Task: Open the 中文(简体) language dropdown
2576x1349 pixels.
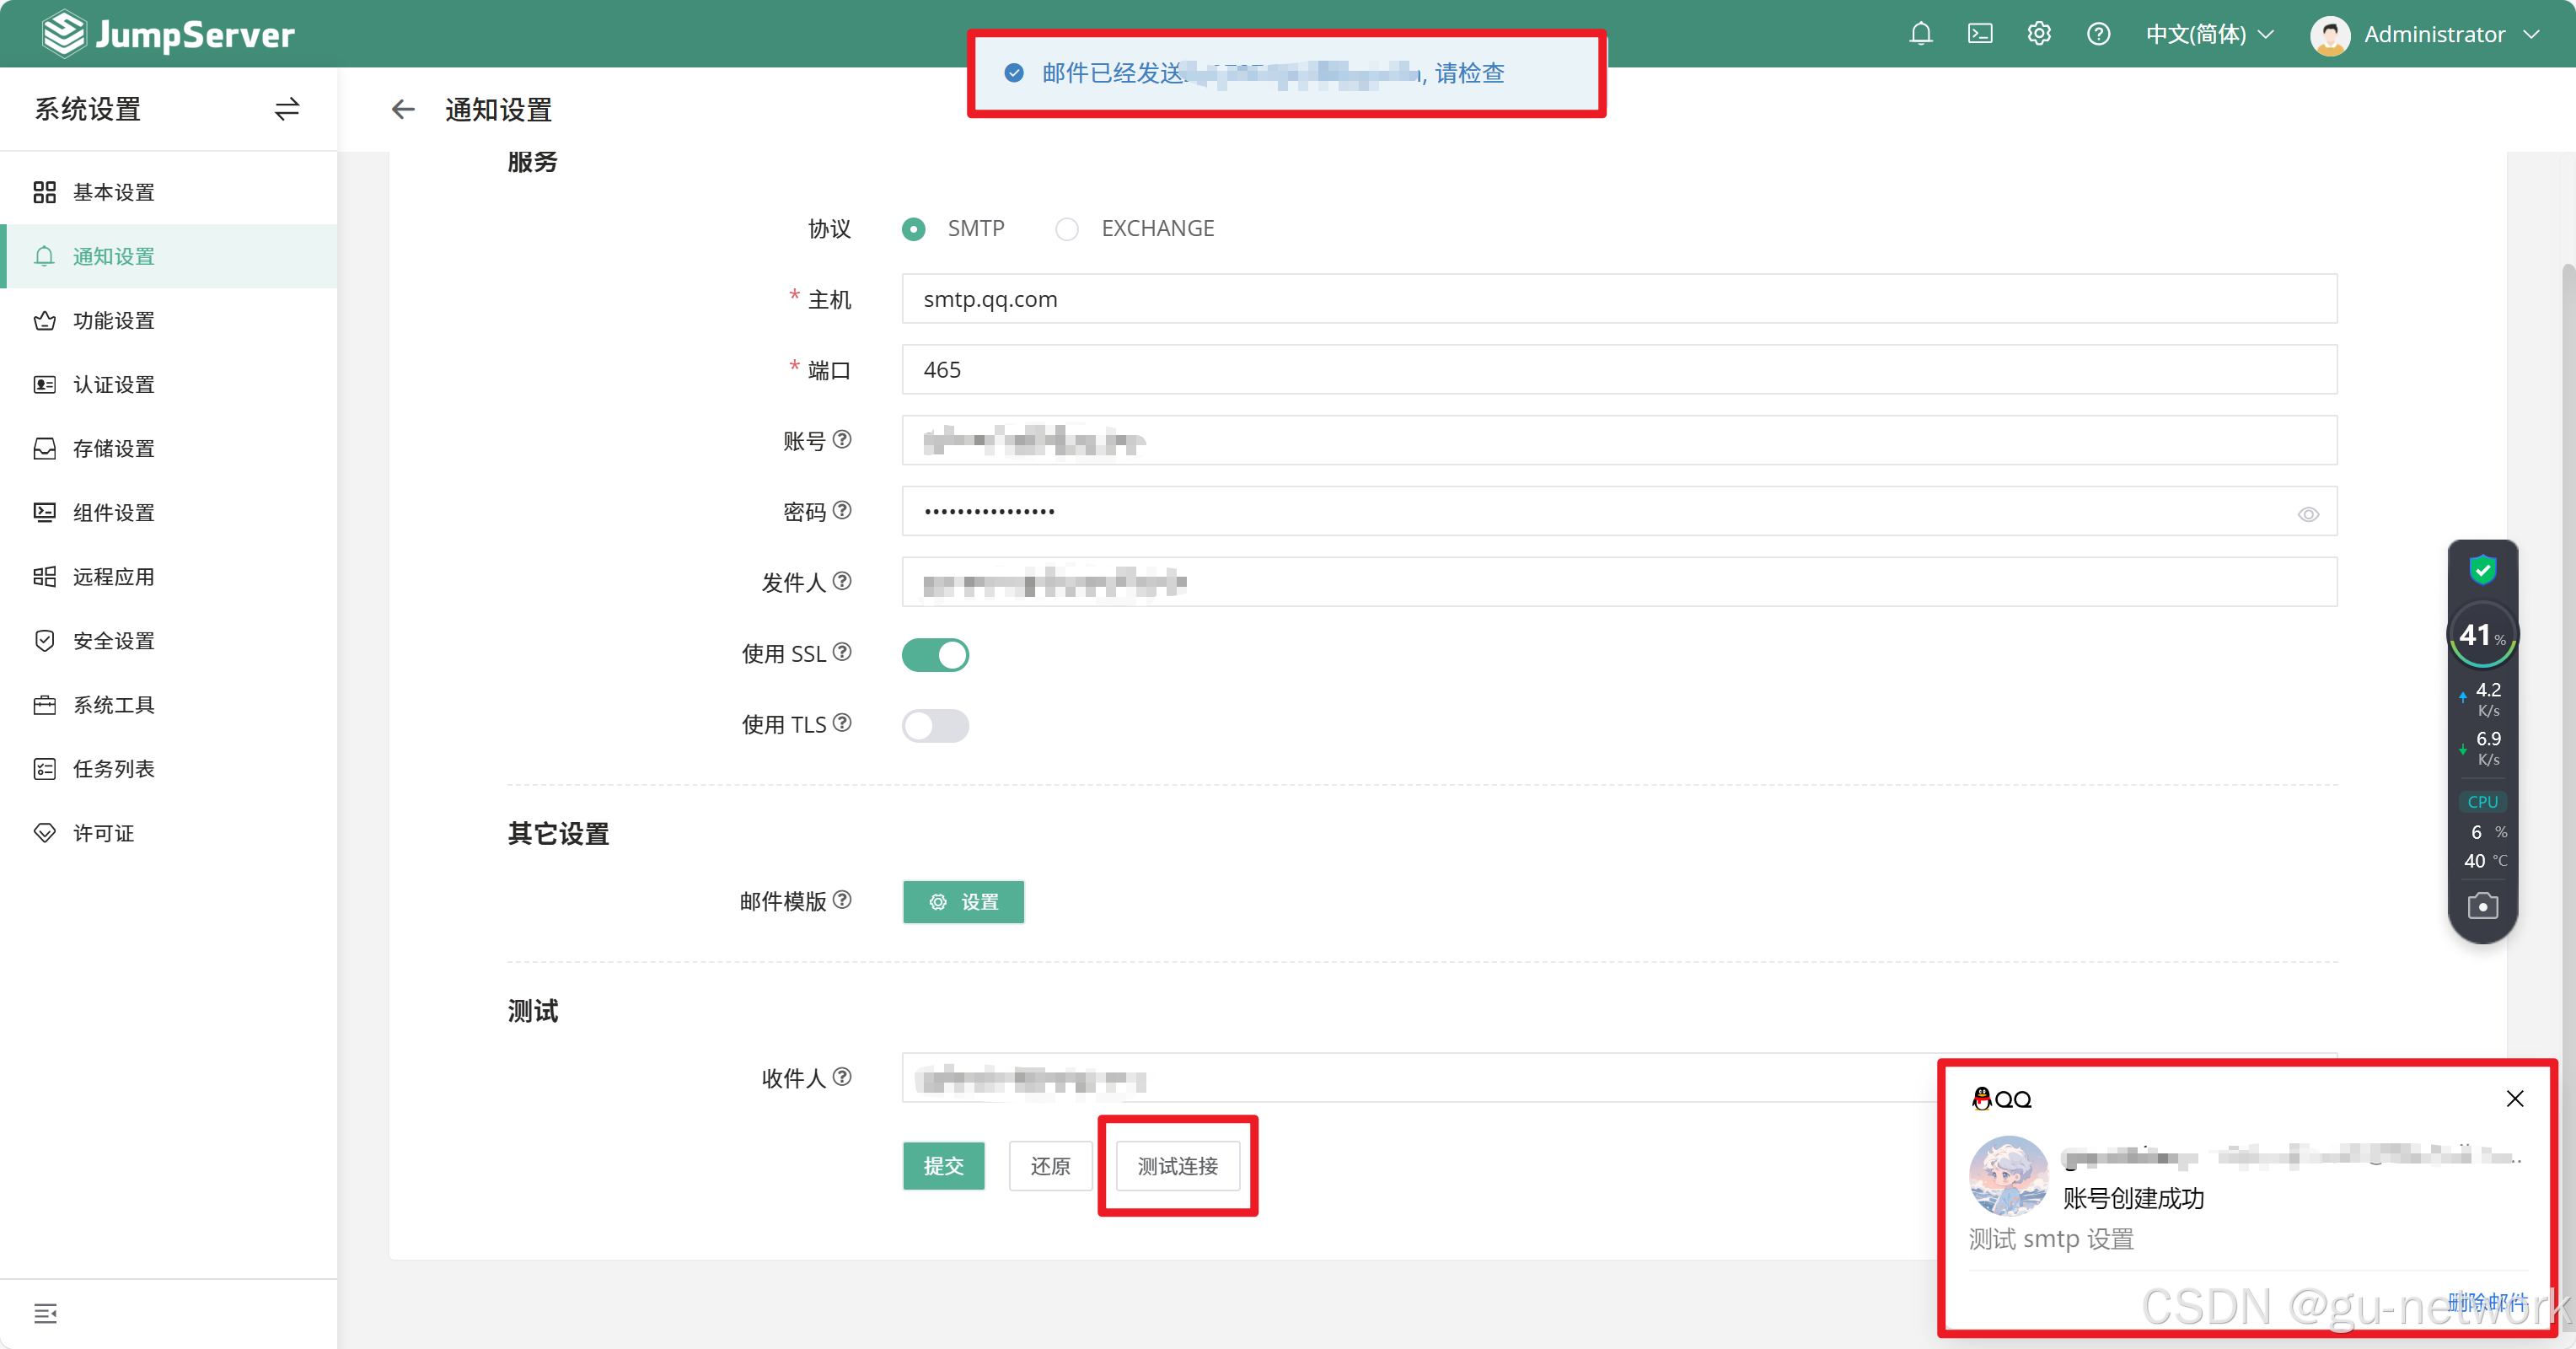Action: 2210,34
